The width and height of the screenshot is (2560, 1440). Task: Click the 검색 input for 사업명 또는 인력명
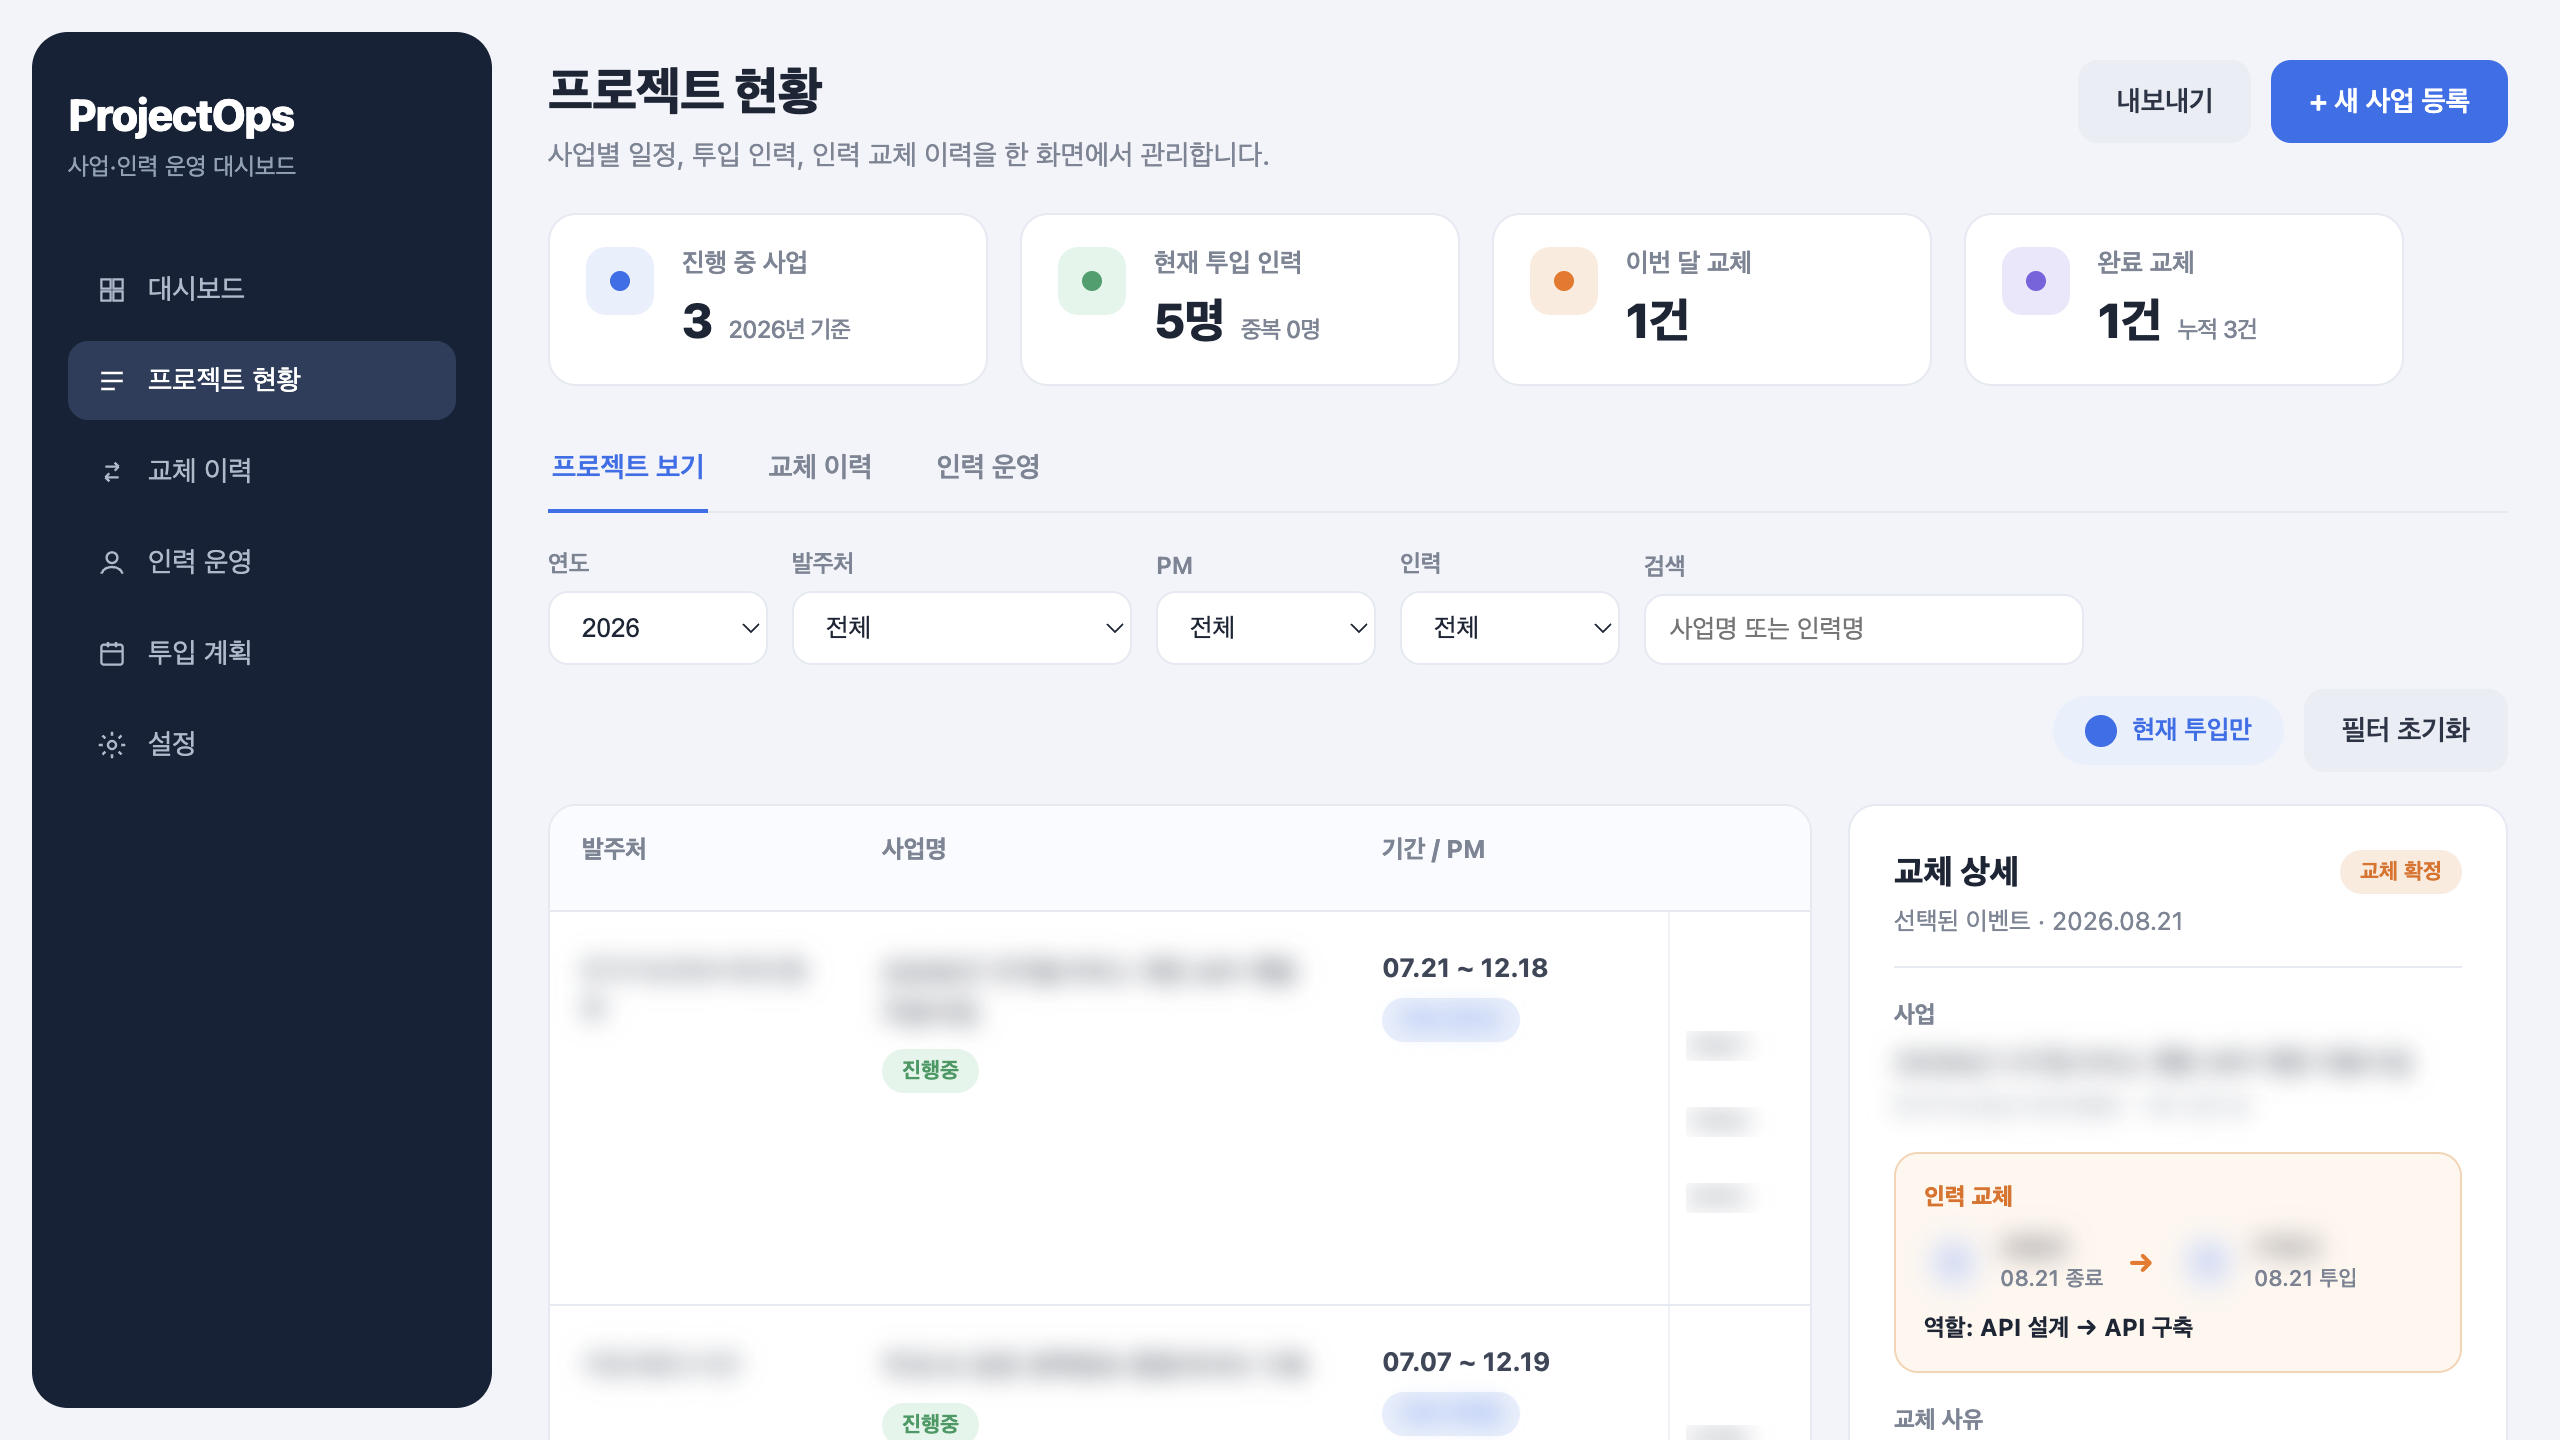(x=1864, y=629)
